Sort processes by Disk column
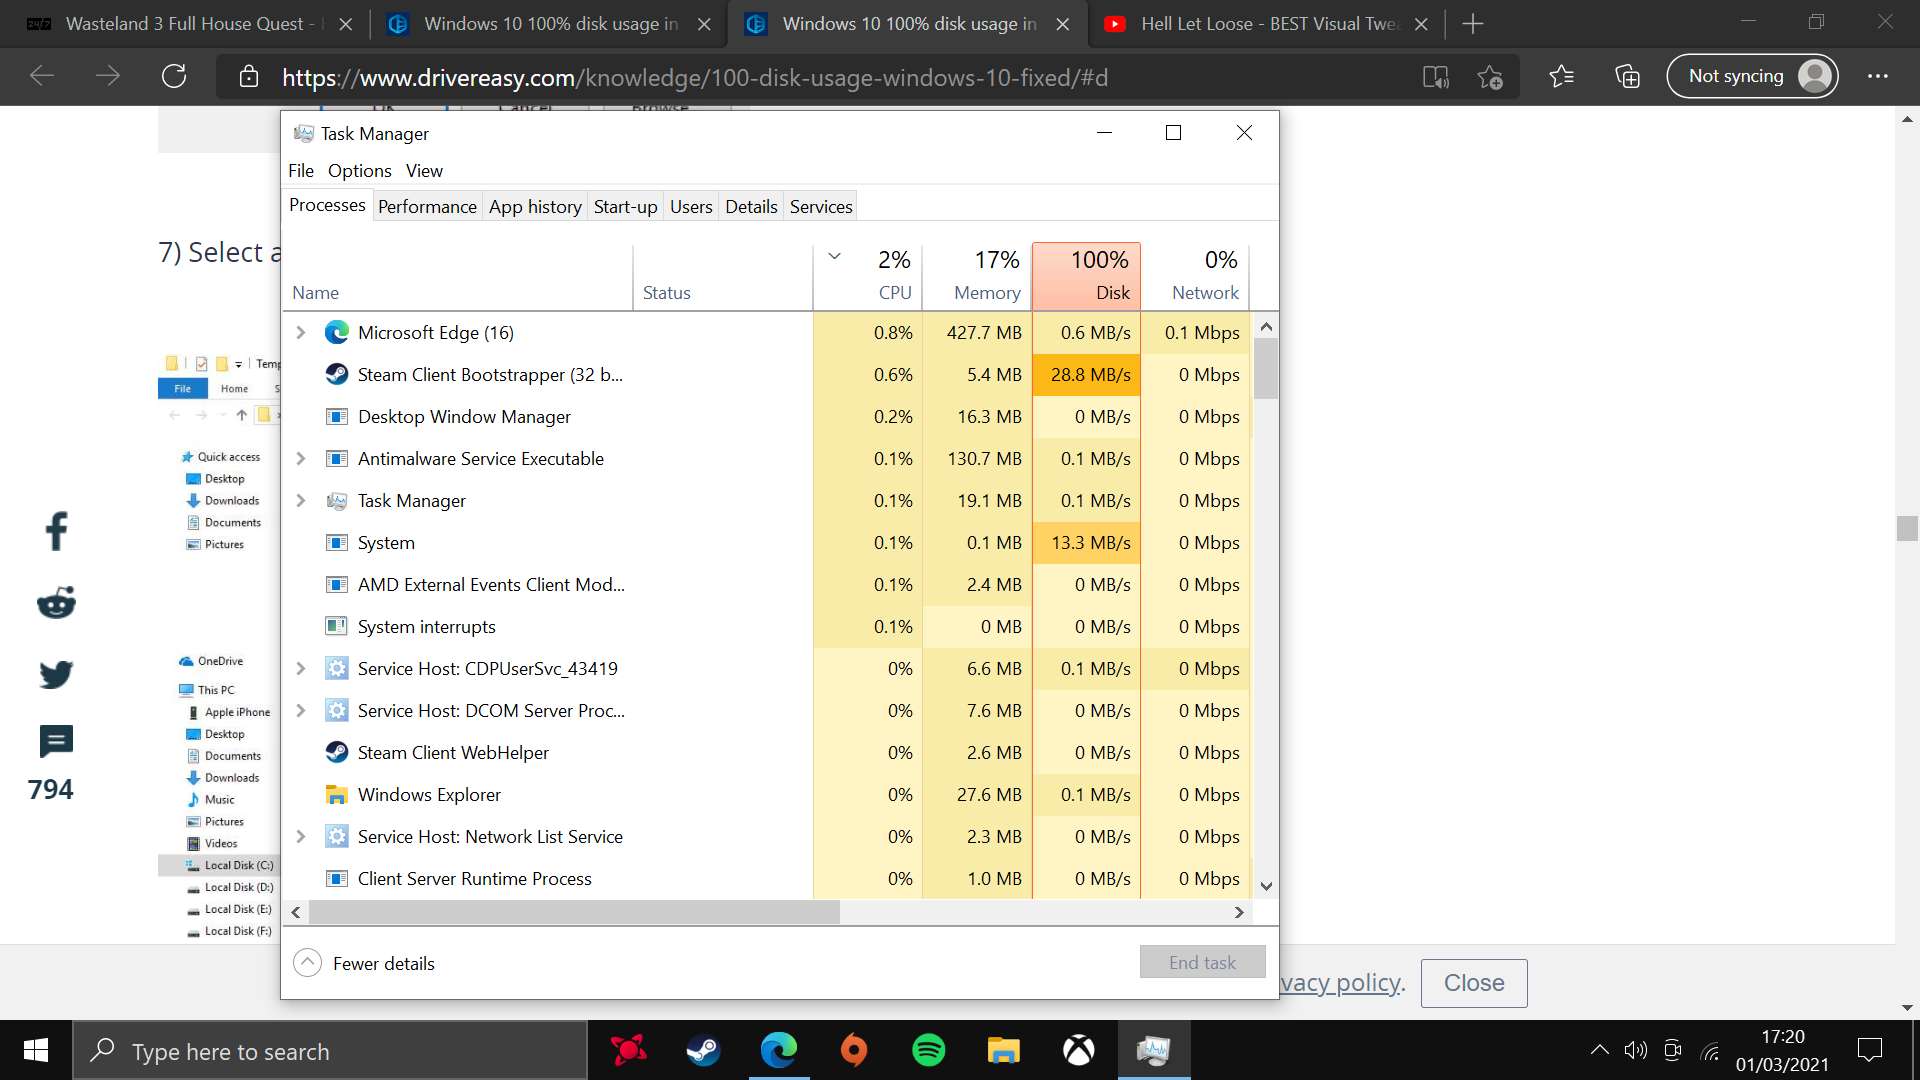Image resolution: width=1920 pixels, height=1080 pixels. 1086,275
